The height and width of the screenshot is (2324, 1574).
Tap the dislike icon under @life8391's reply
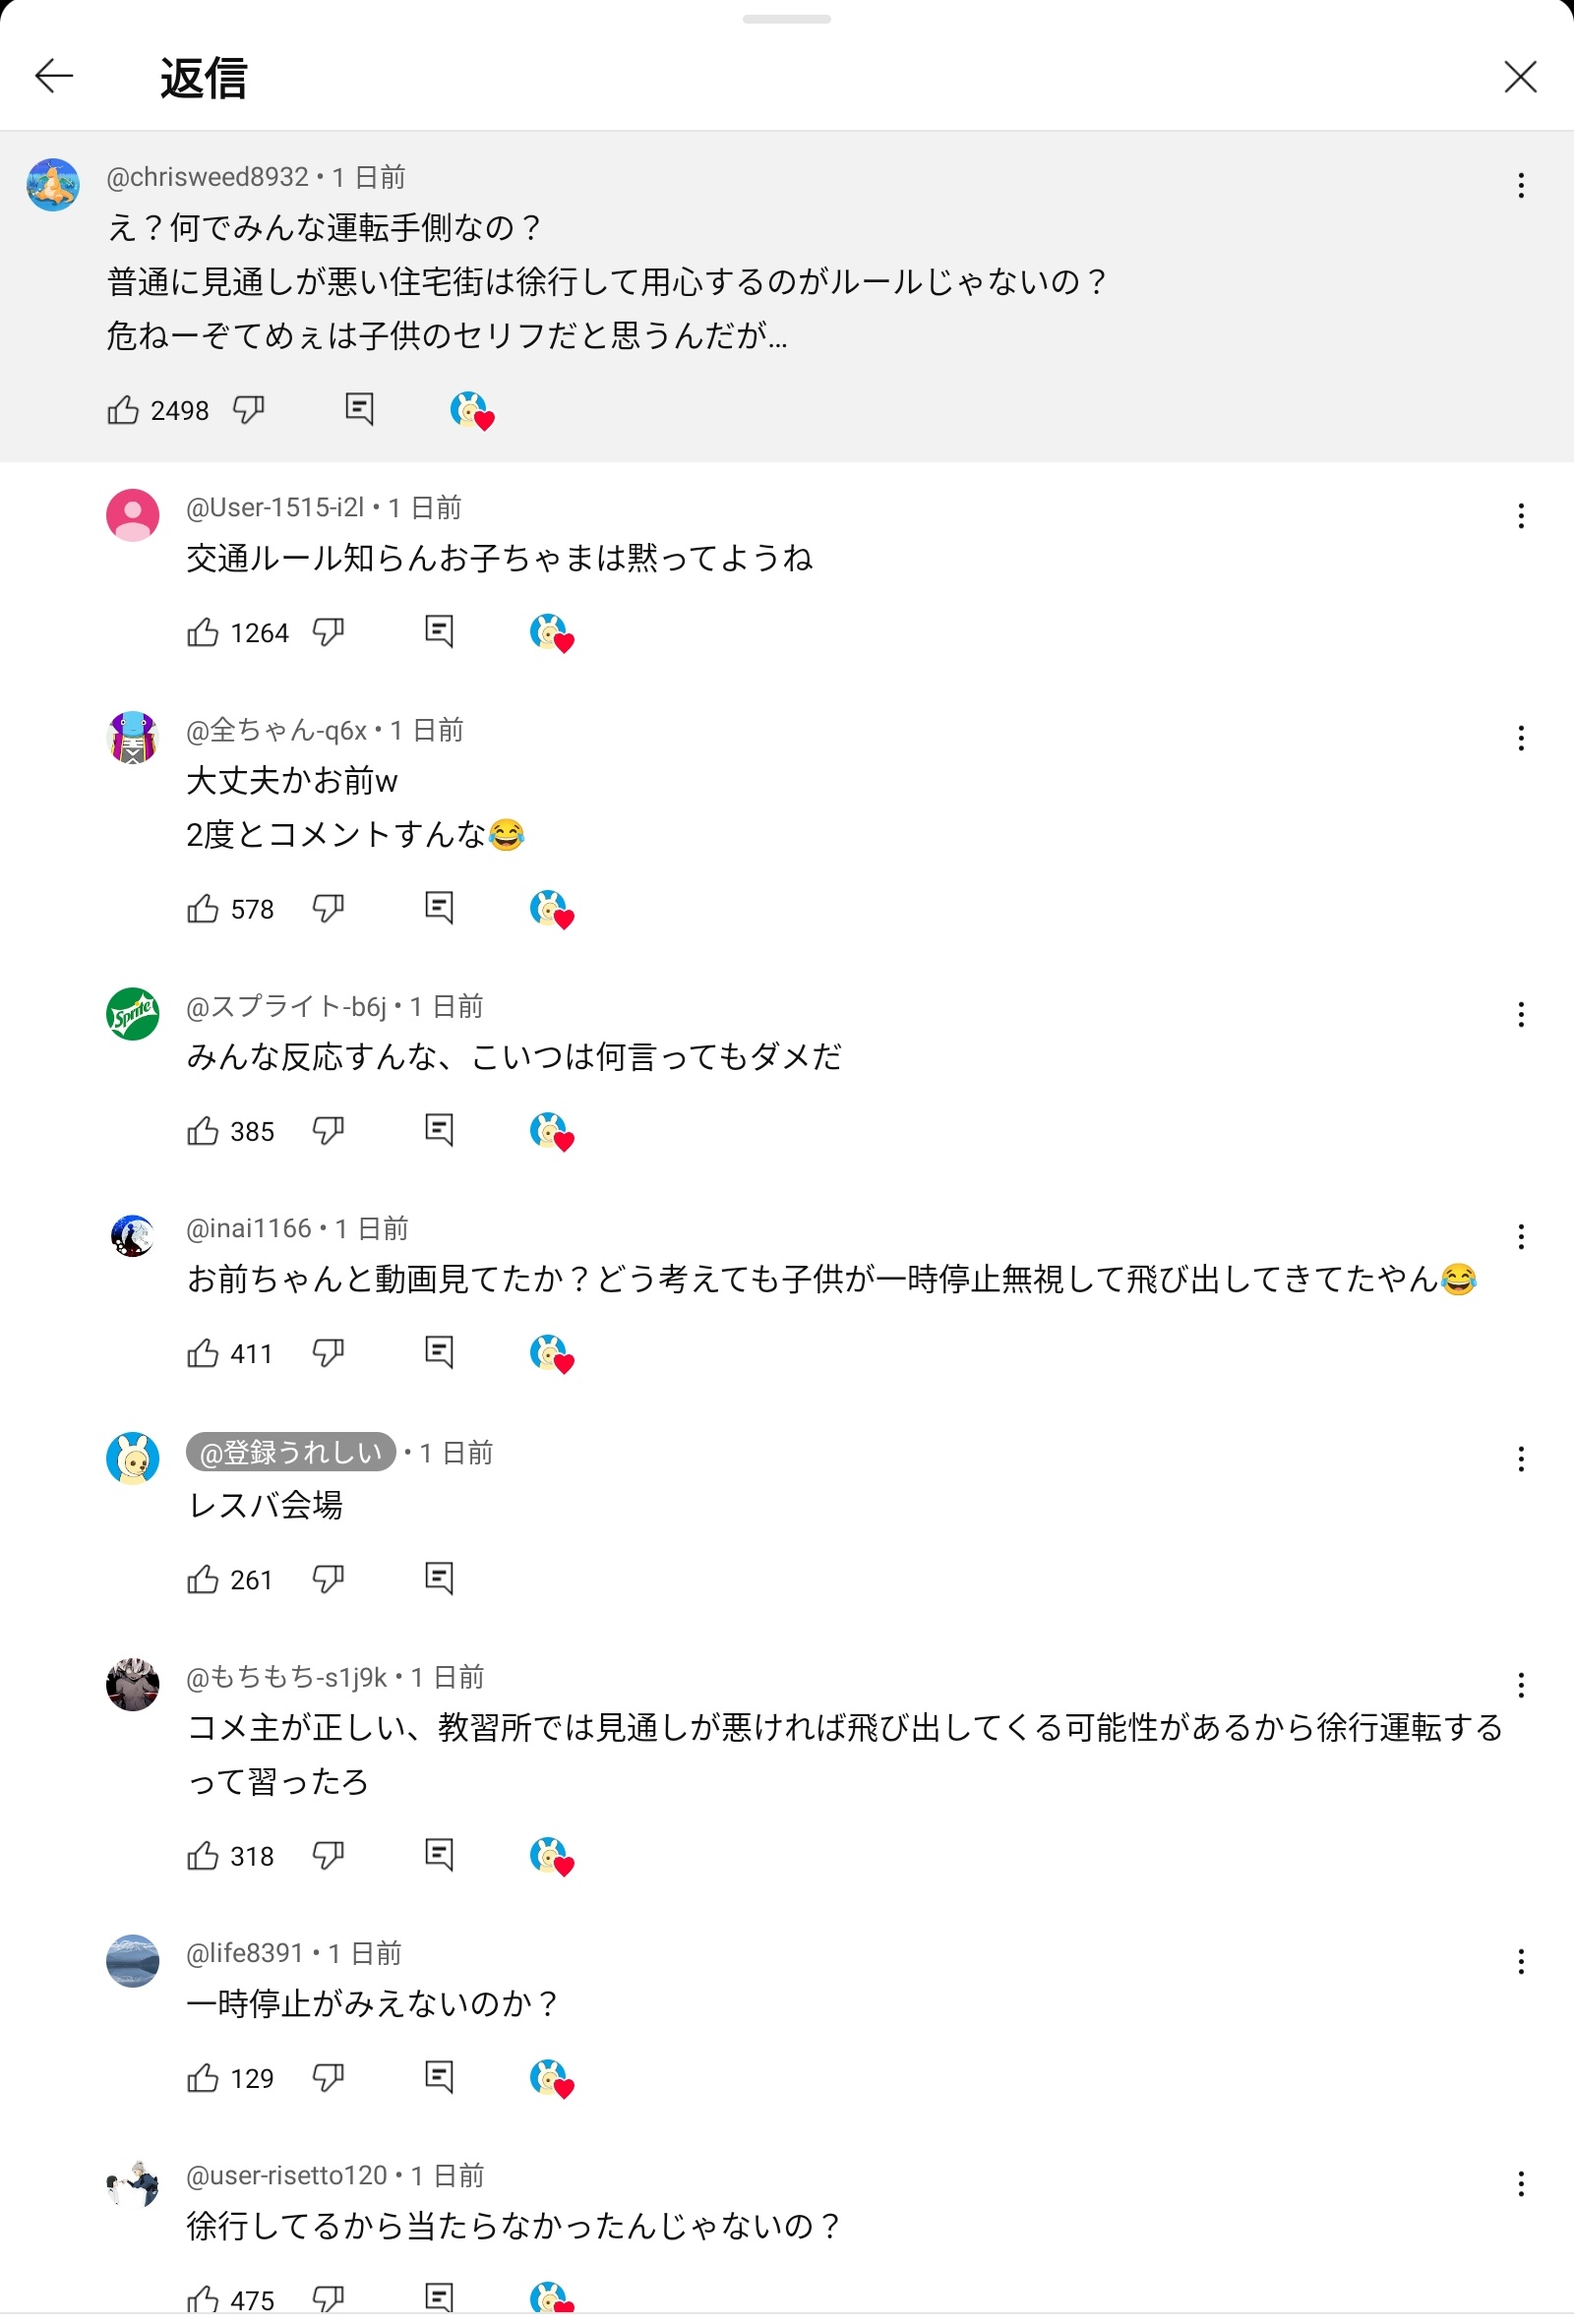tap(328, 2077)
